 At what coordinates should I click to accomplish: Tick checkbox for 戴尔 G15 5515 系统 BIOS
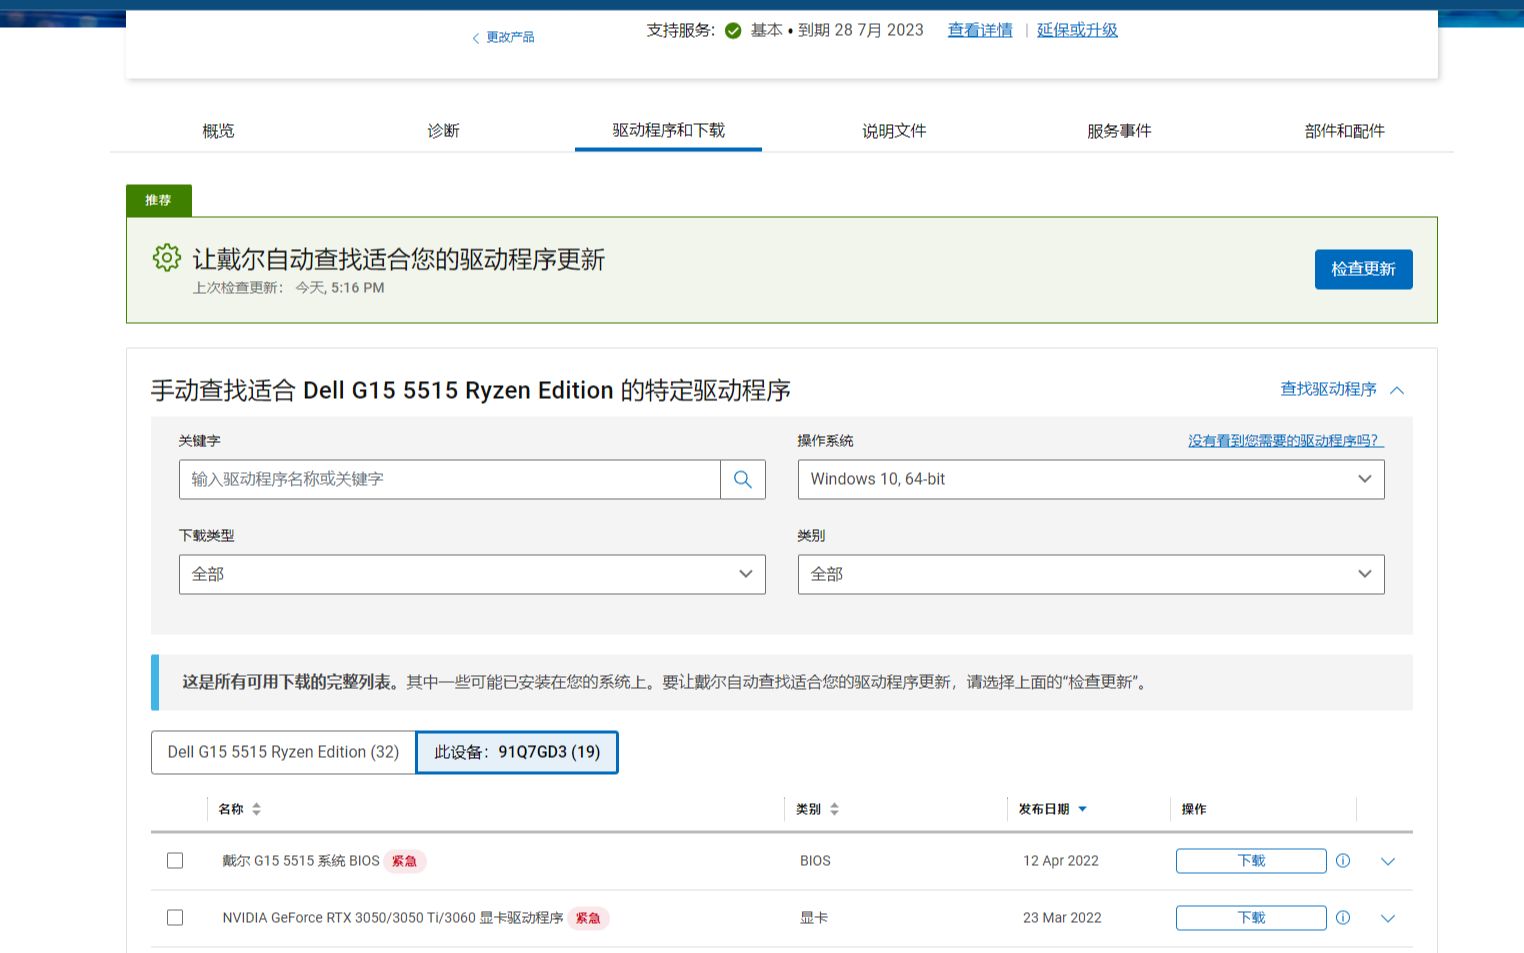pyautogui.click(x=175, y=860)
